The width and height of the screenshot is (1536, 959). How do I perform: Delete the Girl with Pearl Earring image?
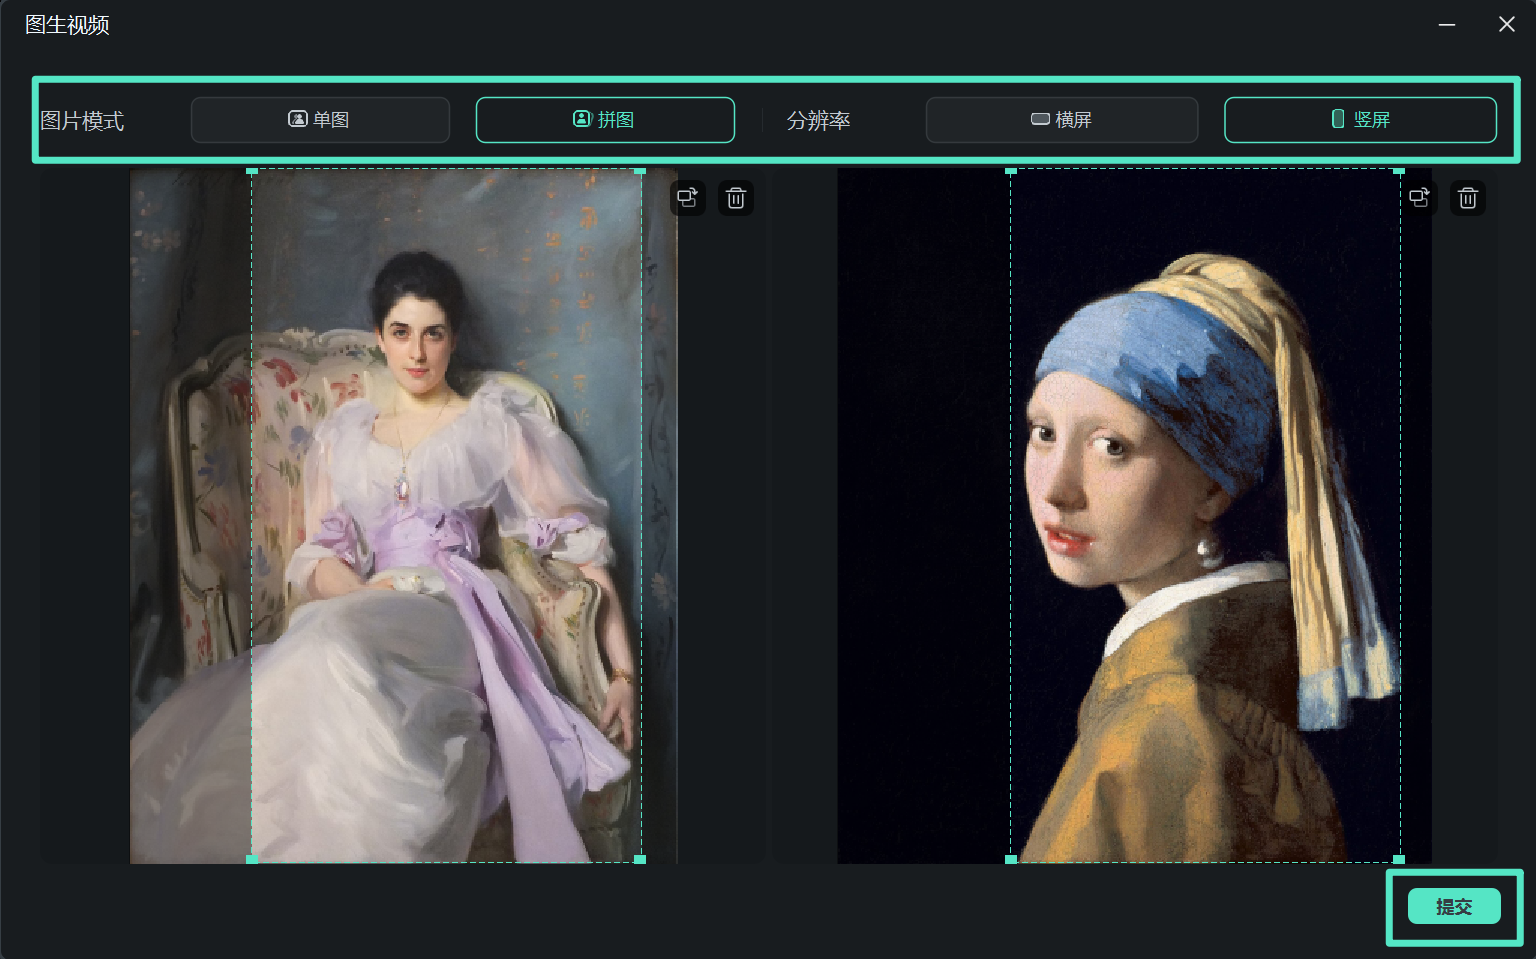1468,198
